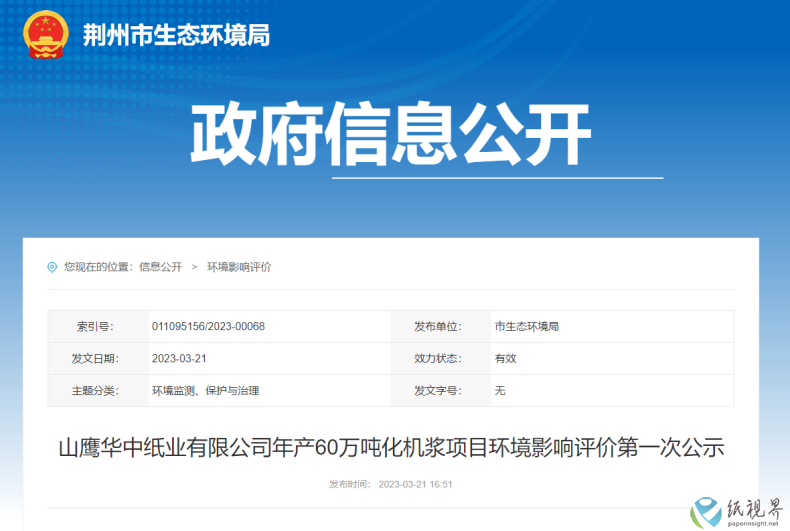Click the 索引号 label cell
790x531 pixels.
tap(98, 326)
